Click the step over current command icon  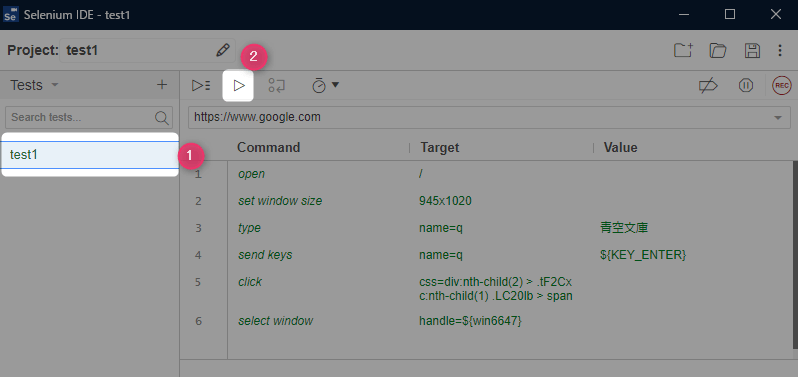276,85
